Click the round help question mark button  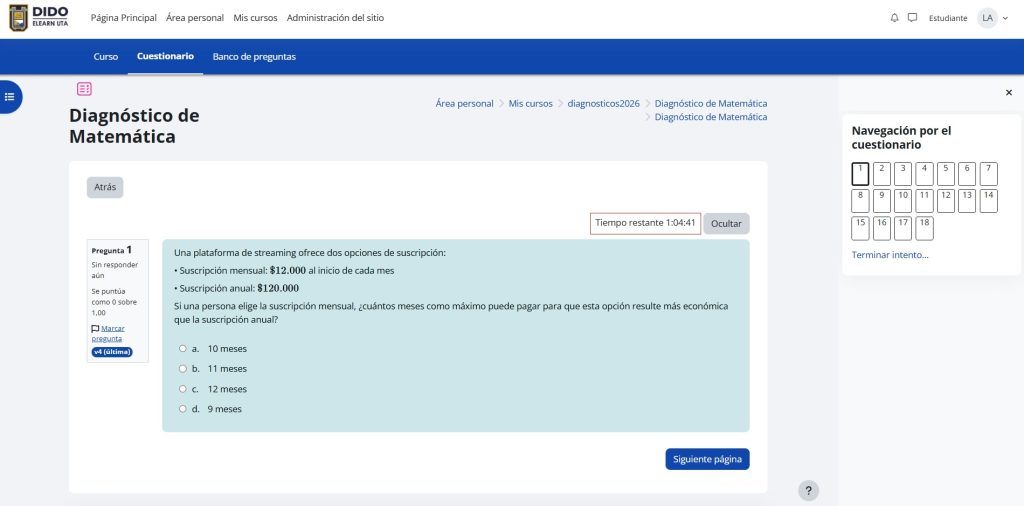809,490
